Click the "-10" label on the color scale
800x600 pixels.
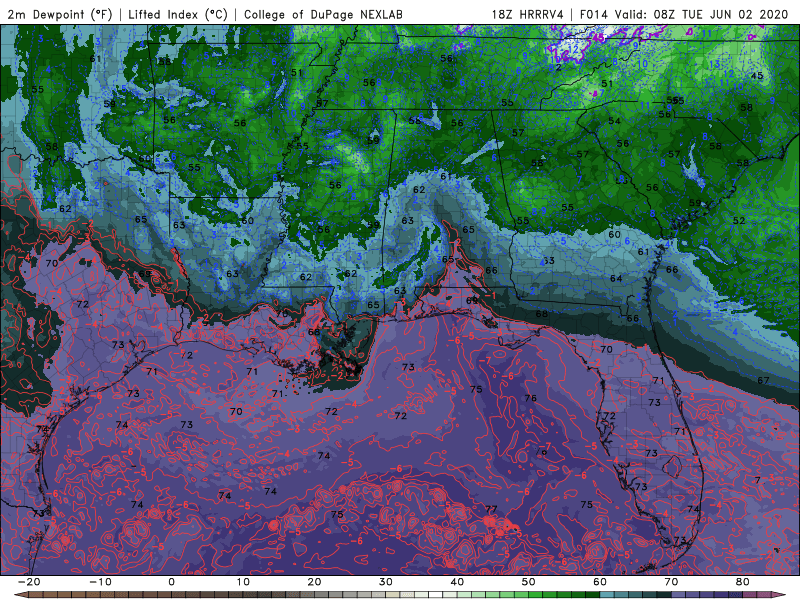(100, 582)
